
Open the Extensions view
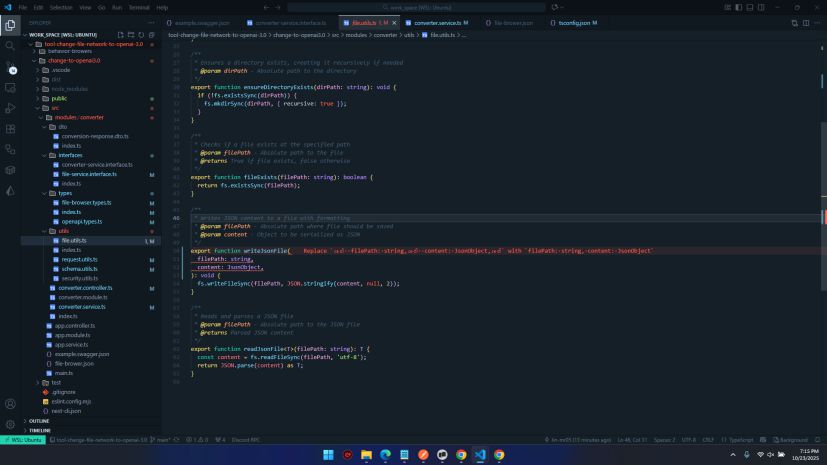point(10,129)
